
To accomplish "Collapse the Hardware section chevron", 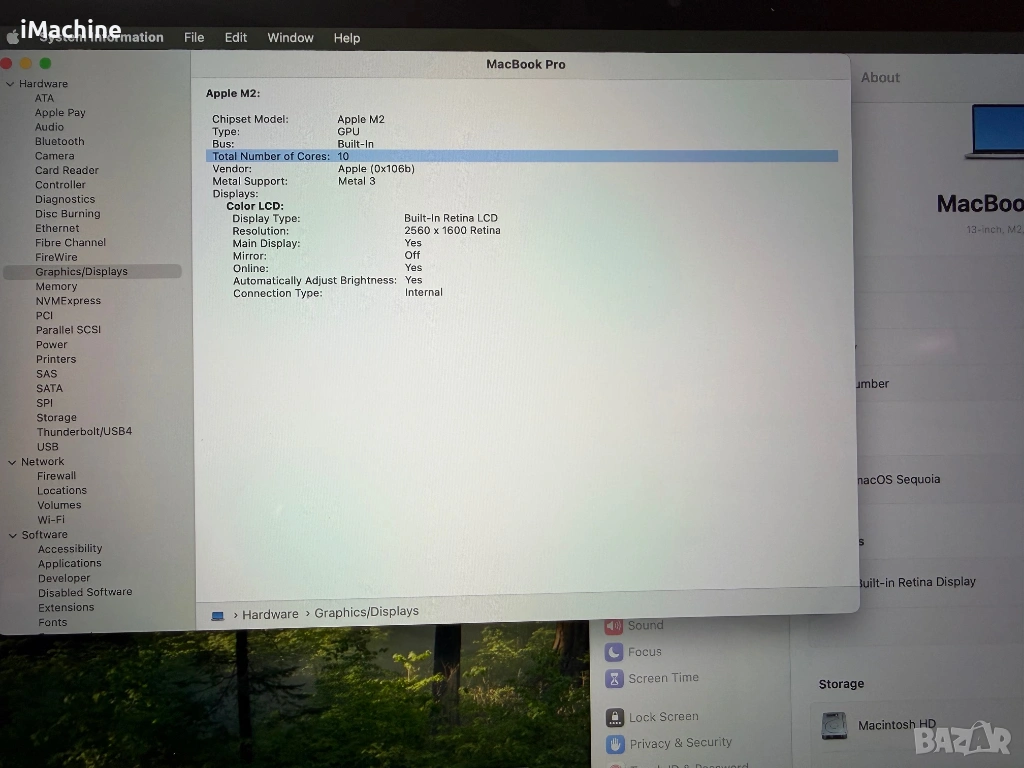I will pyautogui.click(x=10, y=84).
